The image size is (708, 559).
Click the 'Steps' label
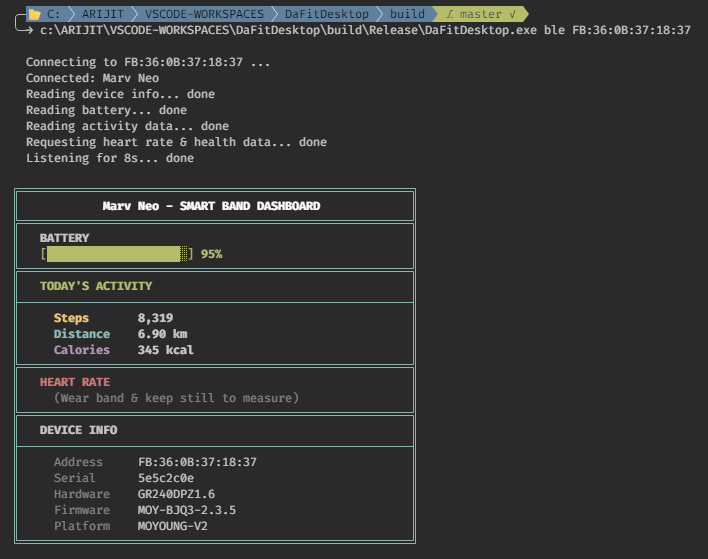(71, 318)
